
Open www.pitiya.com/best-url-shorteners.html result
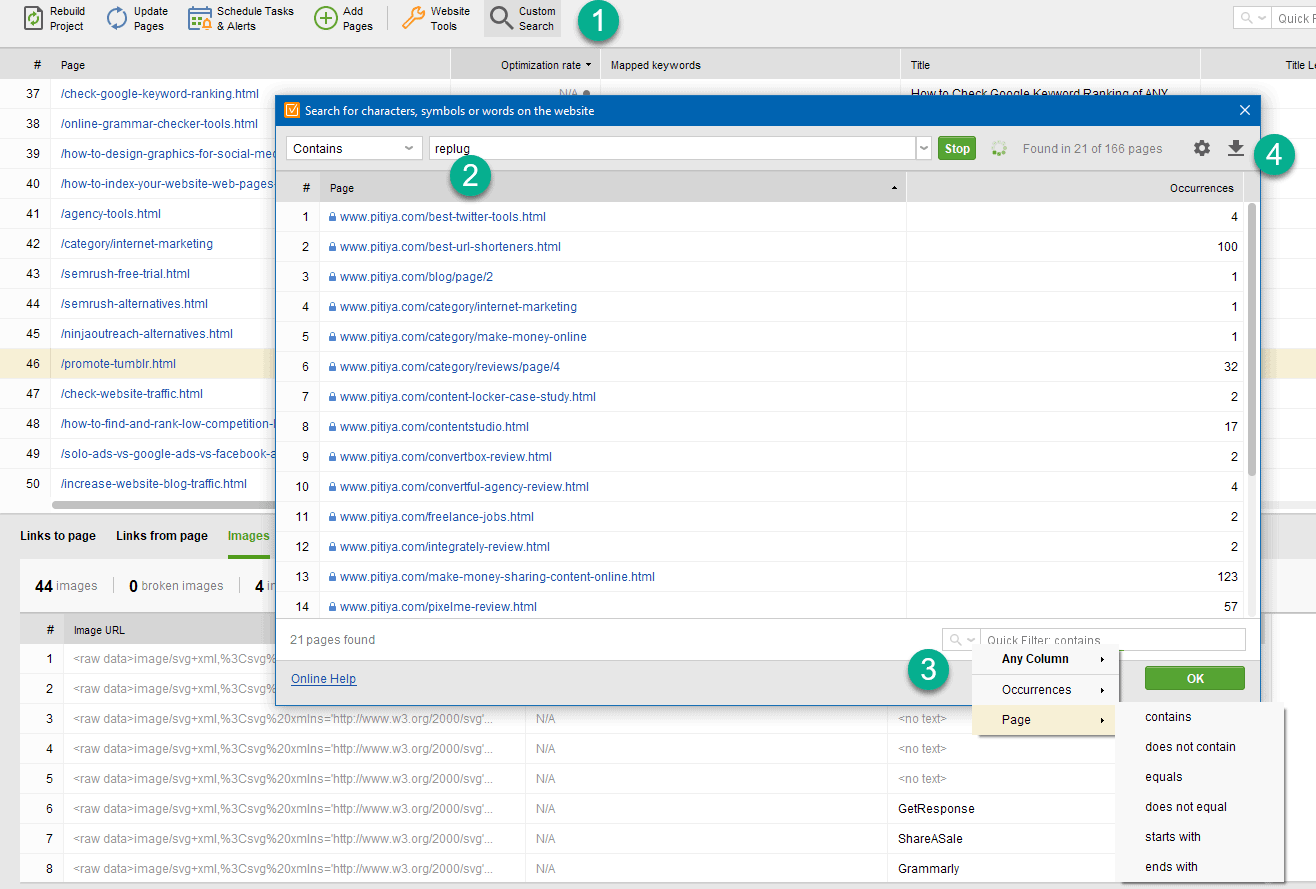[448, 247]
